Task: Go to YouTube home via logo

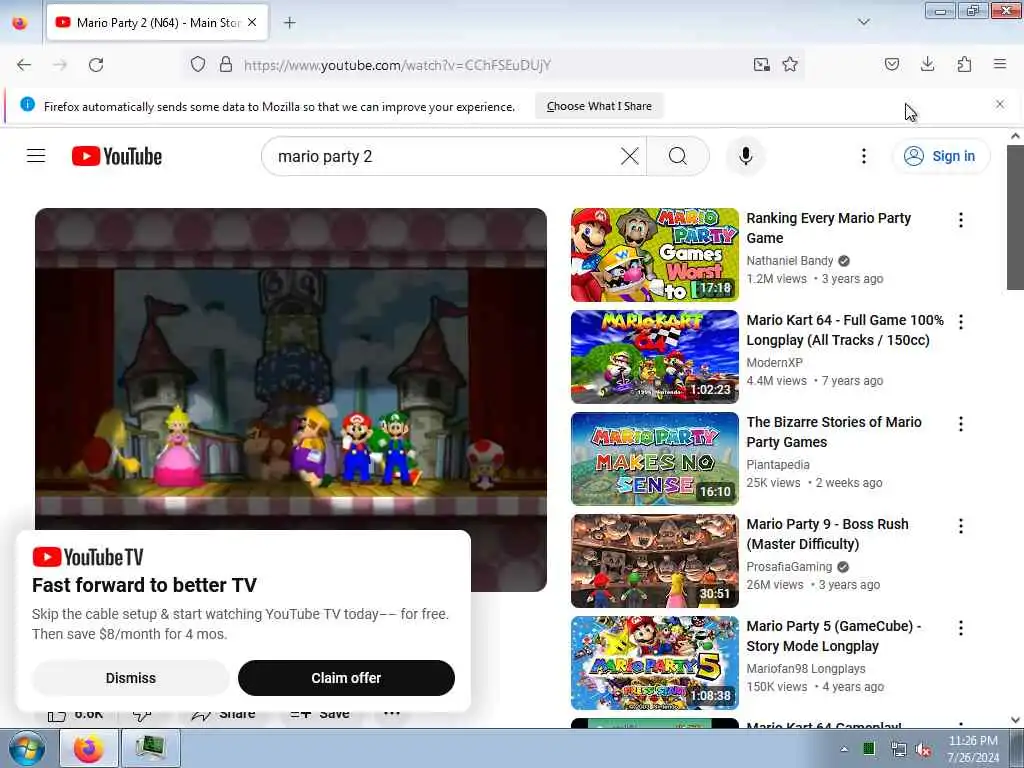Action: point(117,156)
